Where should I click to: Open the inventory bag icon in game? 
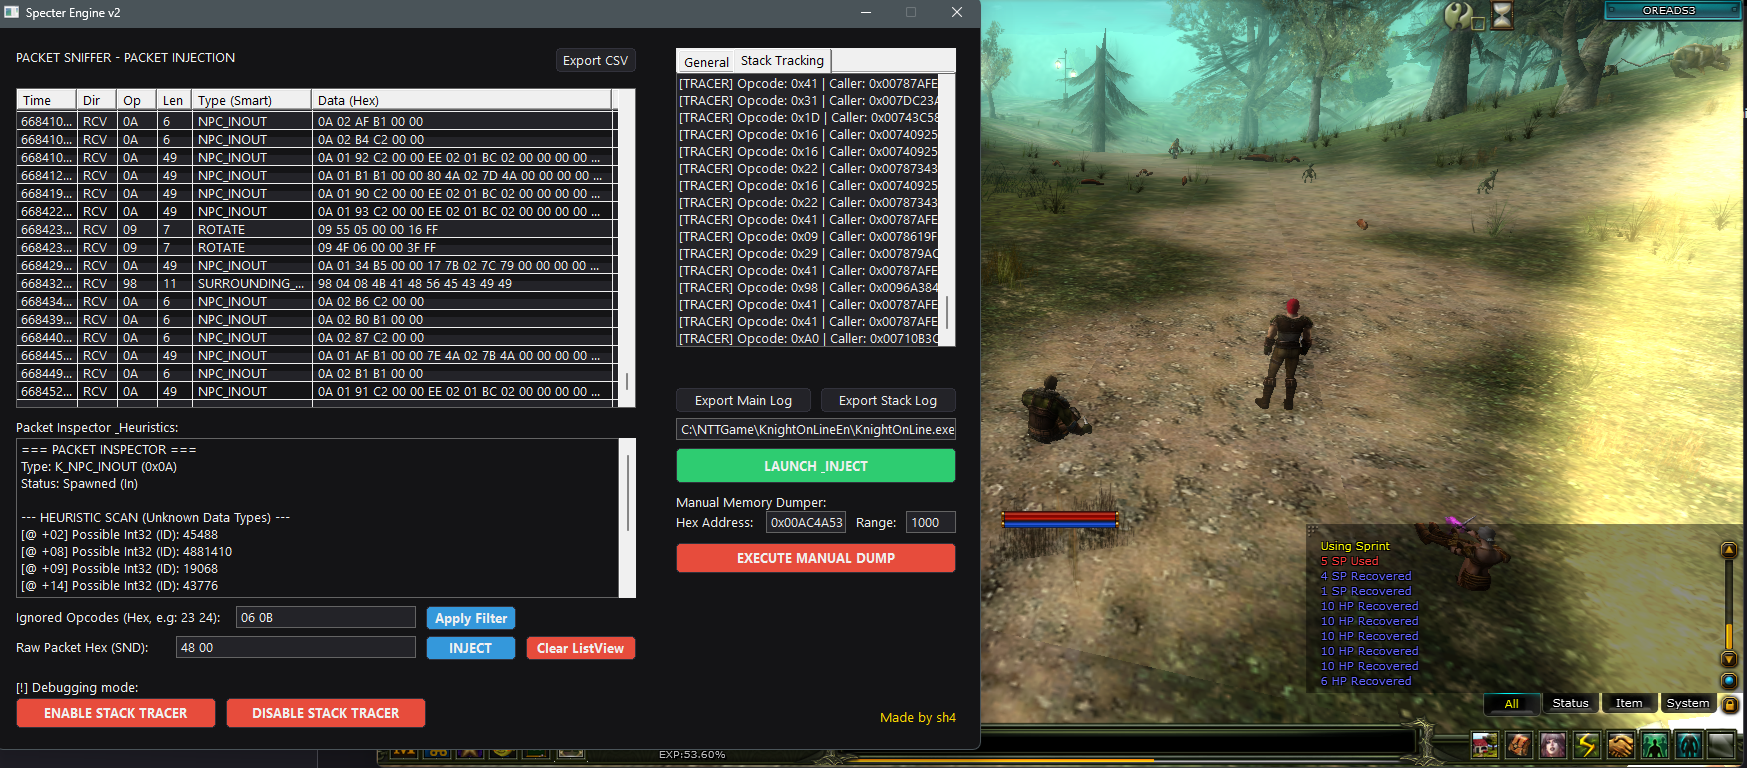pos(1519,745)
